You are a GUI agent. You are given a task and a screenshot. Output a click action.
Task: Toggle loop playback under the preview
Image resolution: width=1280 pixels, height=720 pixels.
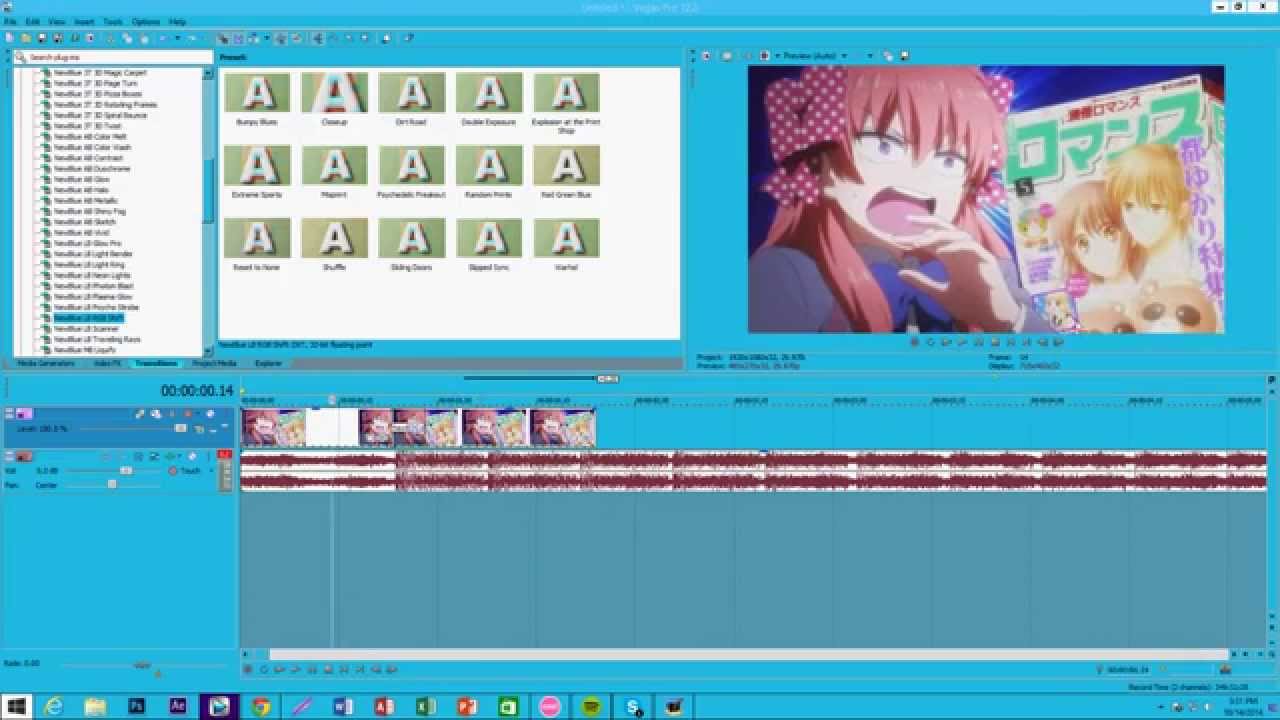(x=930, y=342)
